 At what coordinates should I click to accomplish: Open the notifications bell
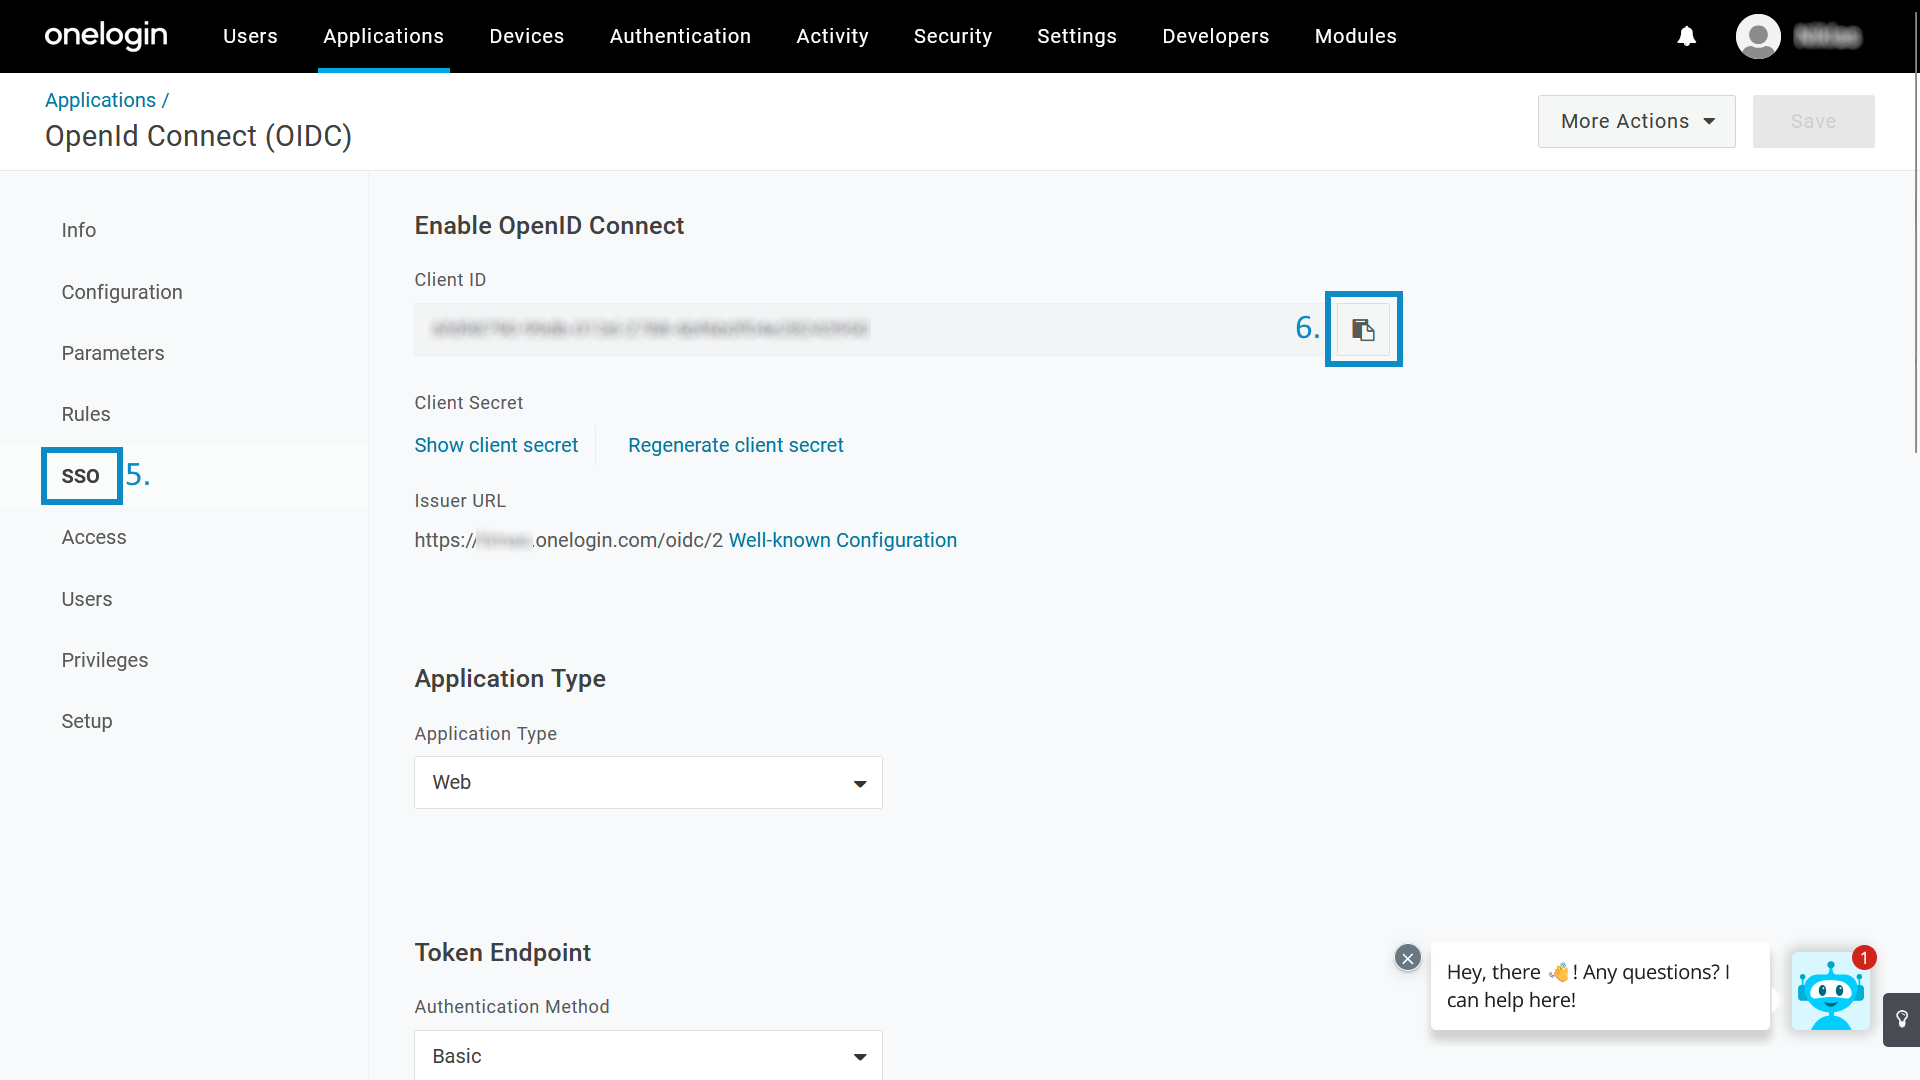pos(1687,36)
